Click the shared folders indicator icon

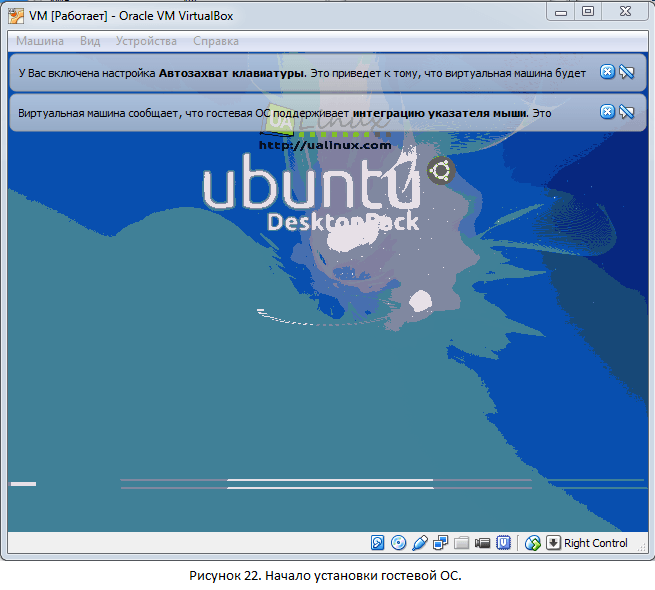[x=461, y=543]
